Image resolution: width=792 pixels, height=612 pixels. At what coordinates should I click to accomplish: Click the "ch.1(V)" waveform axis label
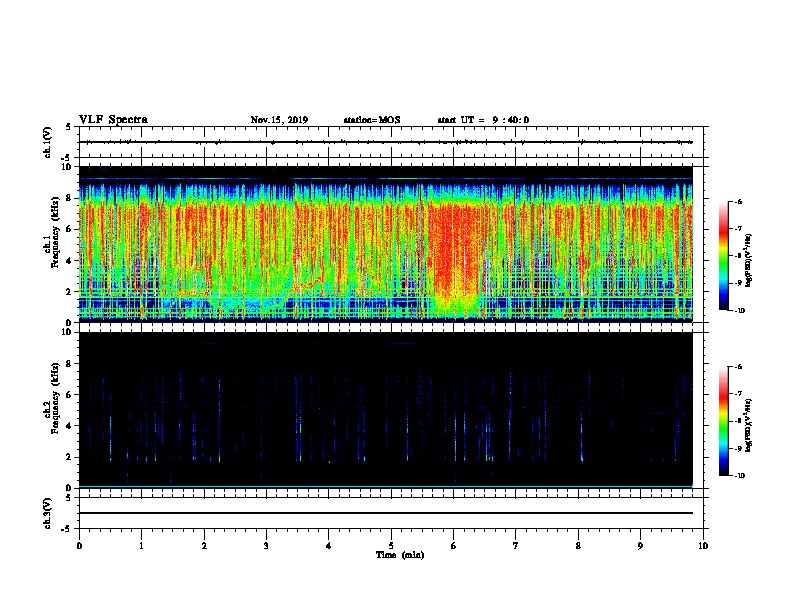tap(47, 142)
